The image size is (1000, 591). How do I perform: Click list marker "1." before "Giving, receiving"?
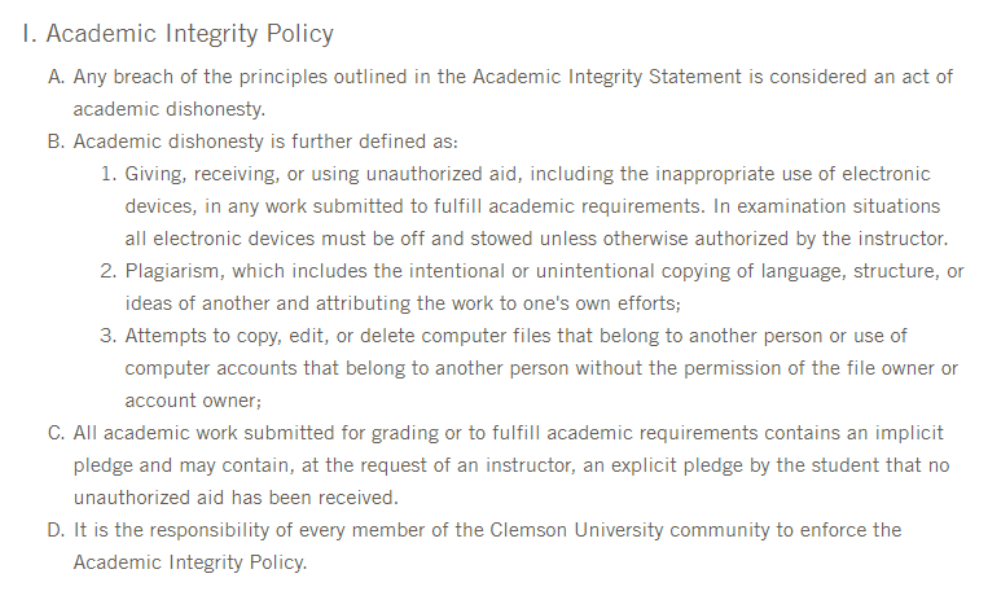pos(108,174)
